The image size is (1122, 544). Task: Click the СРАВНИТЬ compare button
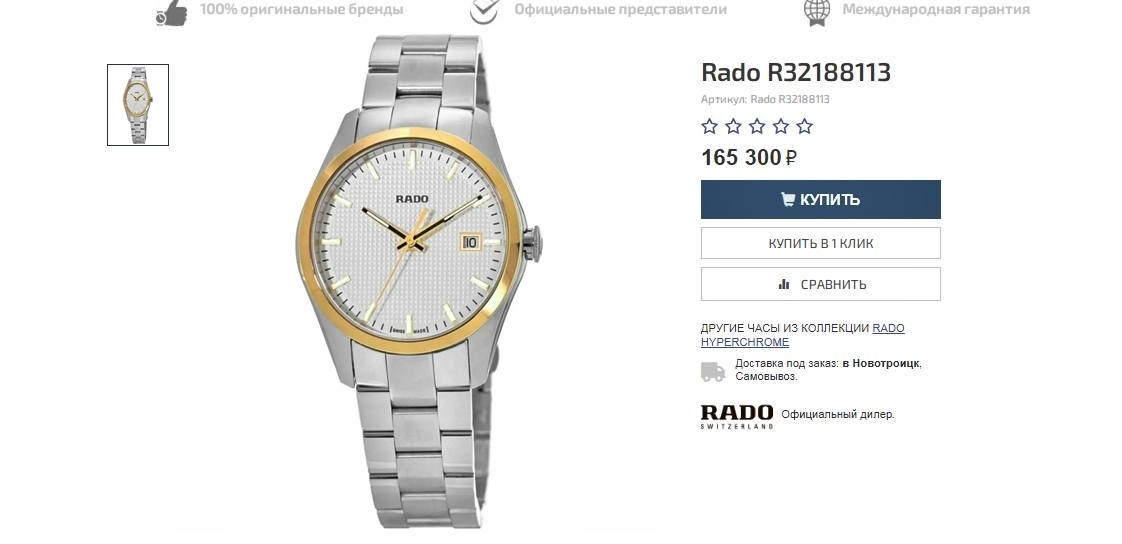click(821, 284)
